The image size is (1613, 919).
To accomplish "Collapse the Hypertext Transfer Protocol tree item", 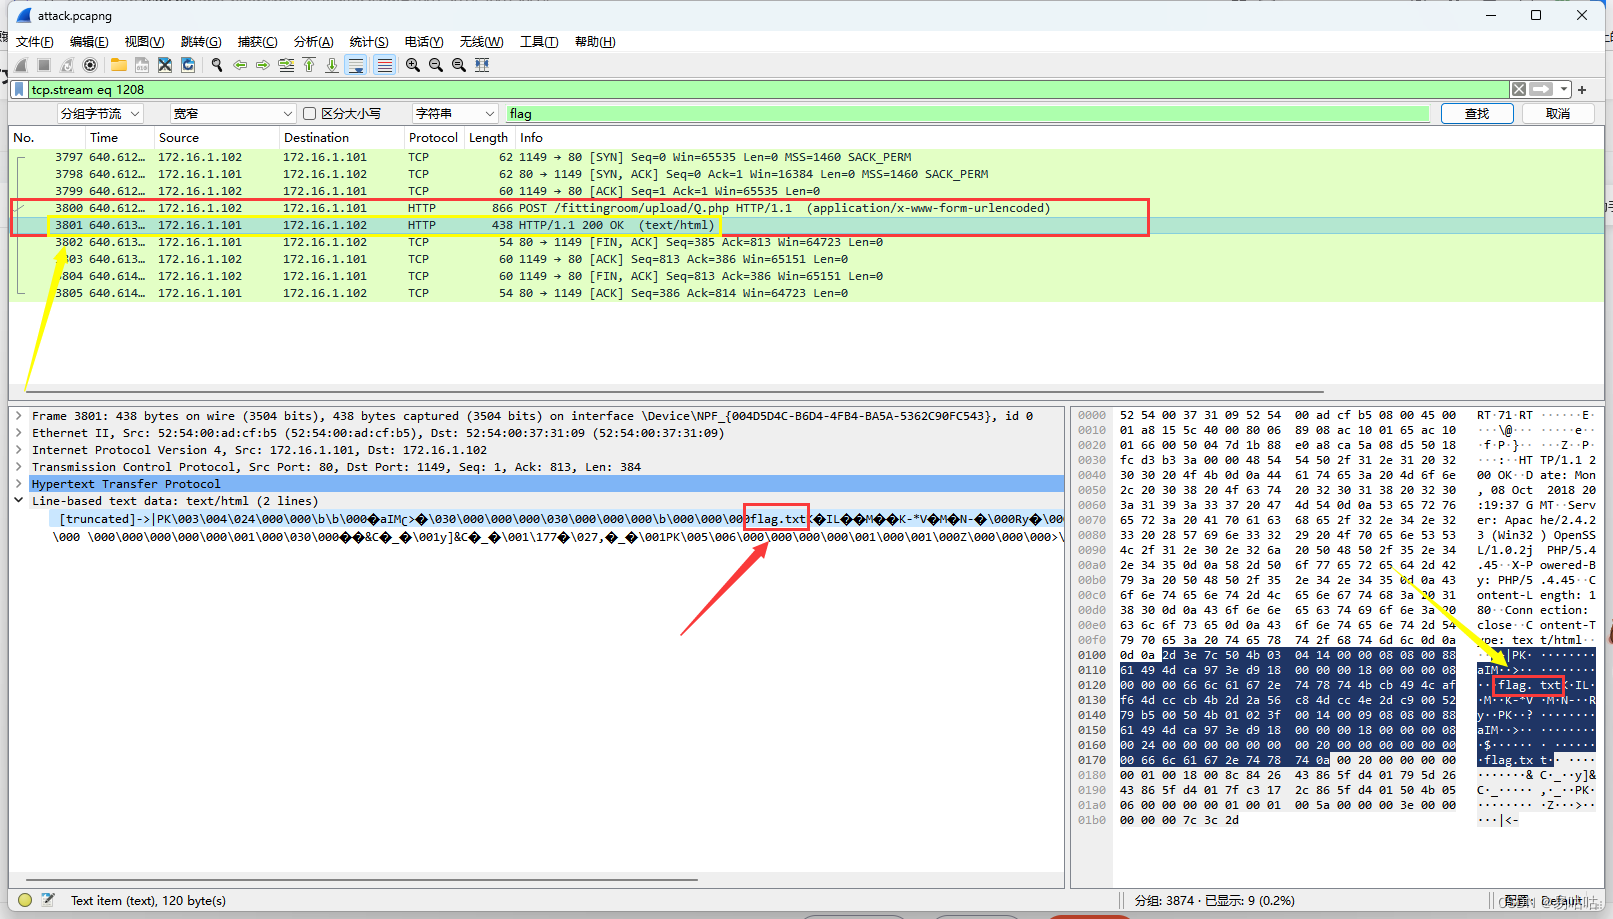I will point(17,483).
